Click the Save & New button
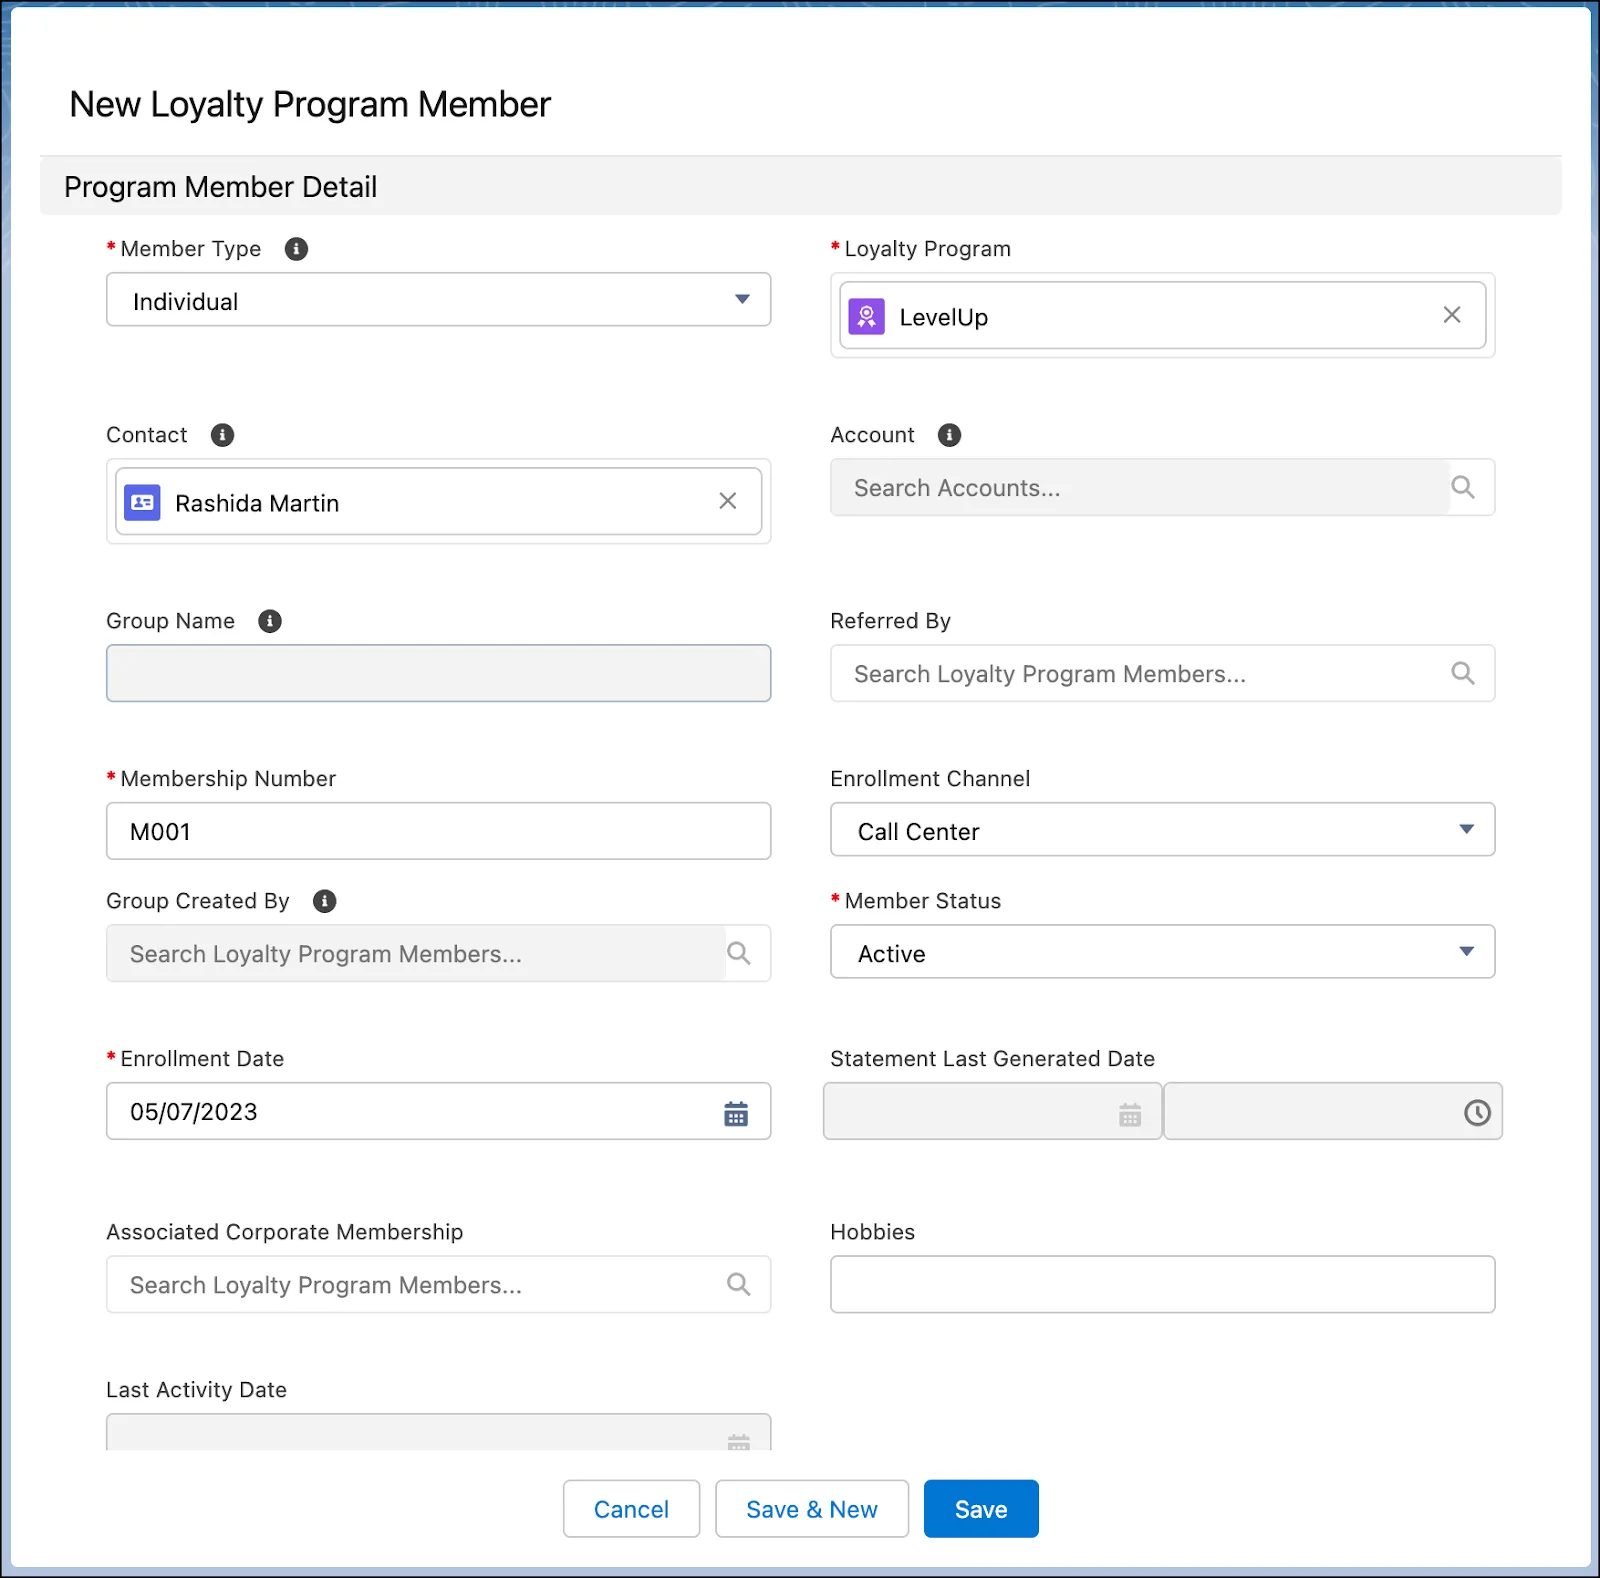 coord(812,1509)
